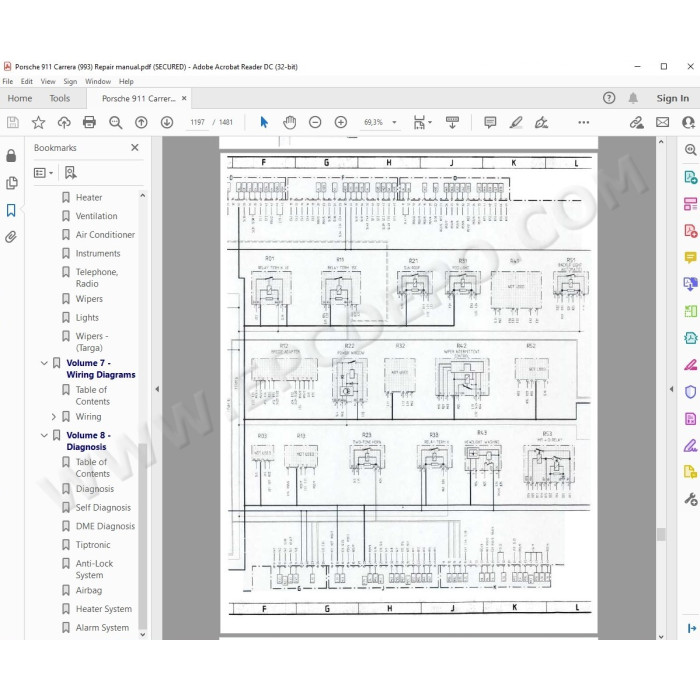Open the View menu
The image size is (700, 700).
point(48,81)
